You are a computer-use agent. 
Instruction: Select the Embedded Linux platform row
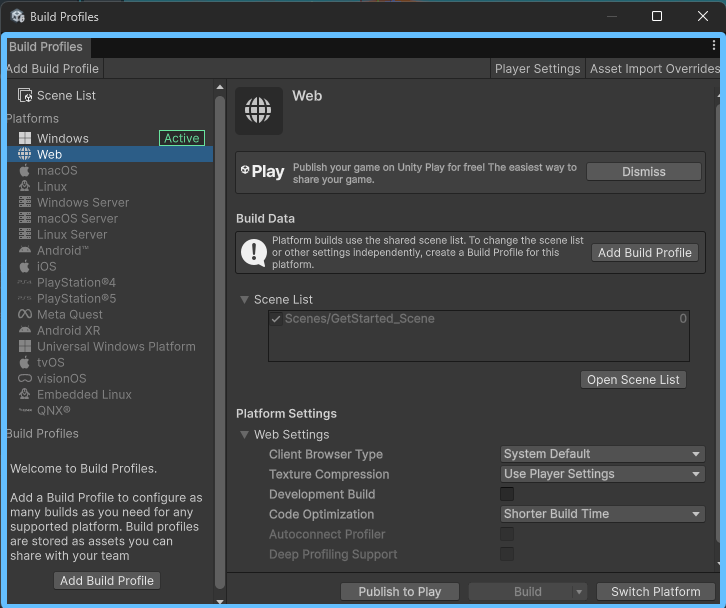(x=110, y=394)
